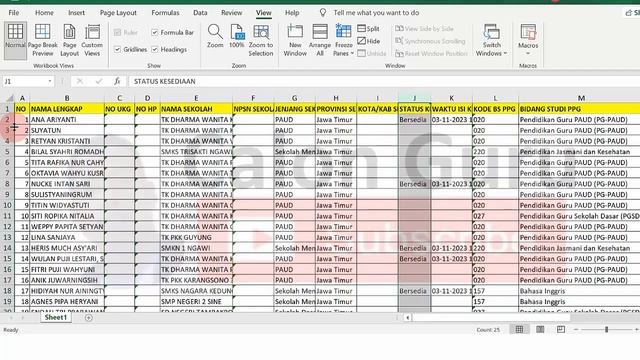Click Select All corner triangle
Image resolution: width=640 pixels, height=360 pixels.
click(9, 98)
